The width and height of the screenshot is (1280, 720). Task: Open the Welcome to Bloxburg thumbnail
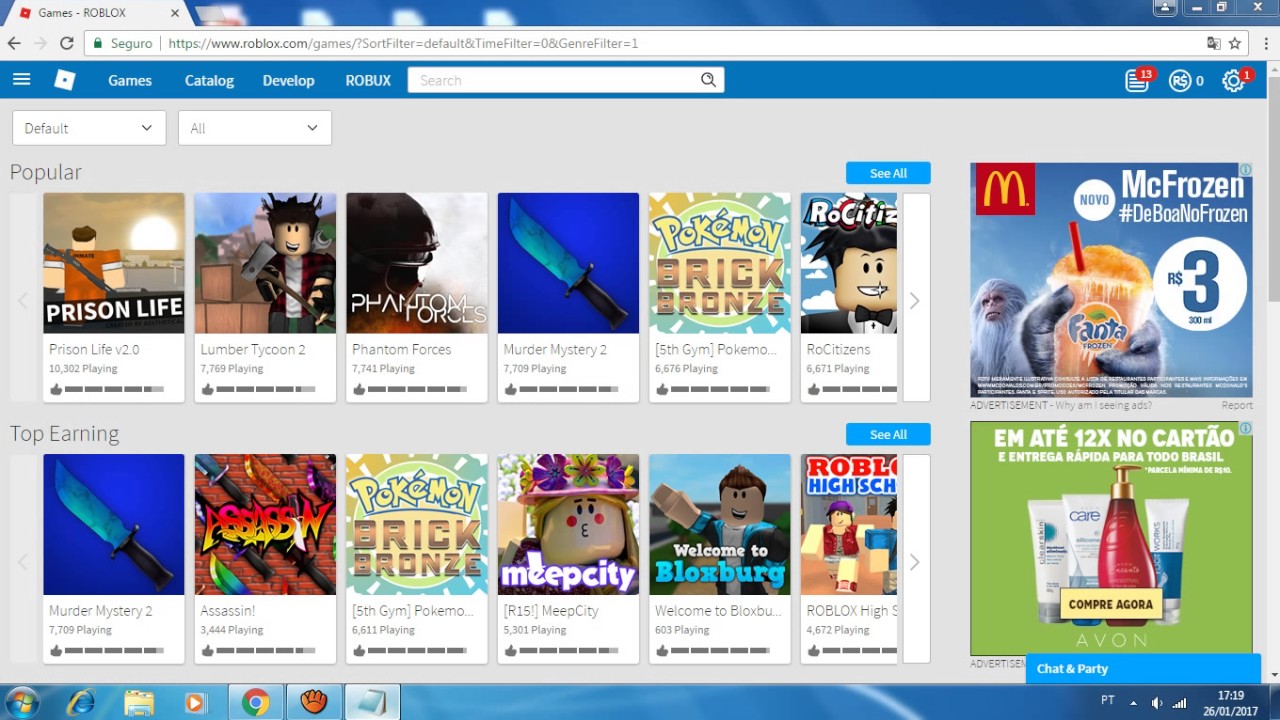pyautogui.click(x=720, y=524)
